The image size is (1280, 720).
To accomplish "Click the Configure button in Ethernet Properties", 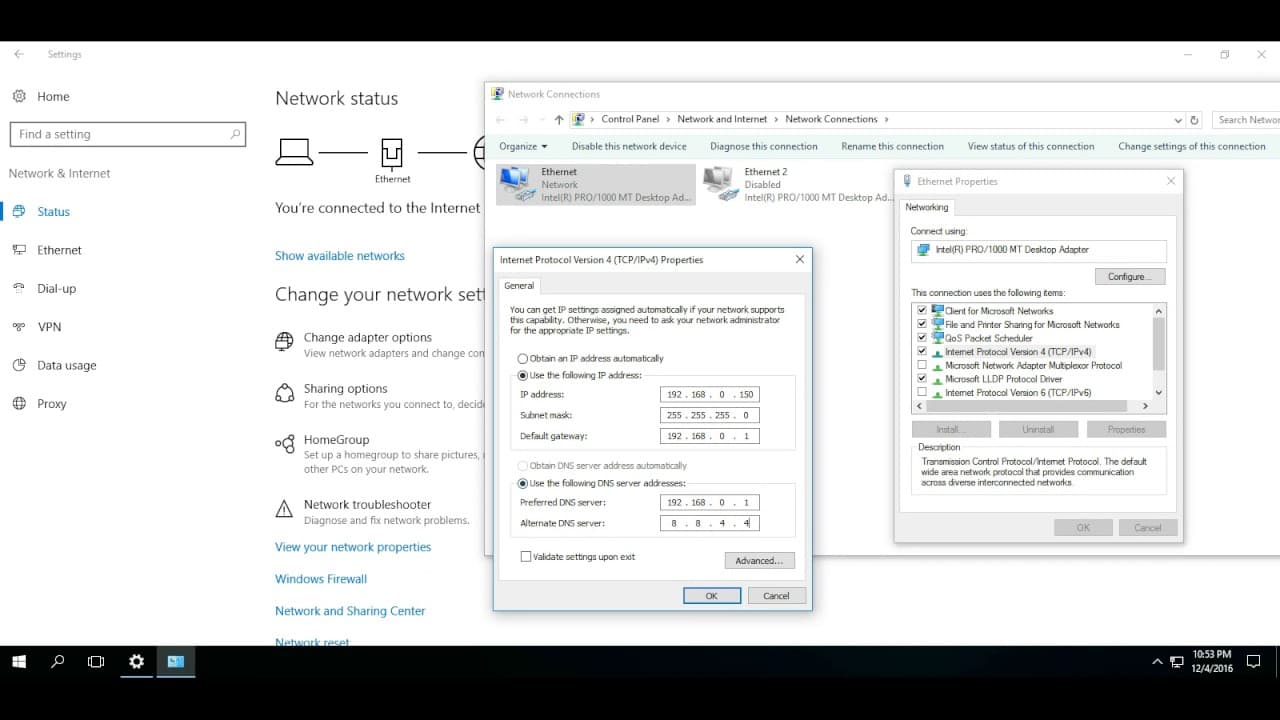I will click(1130, 276).
